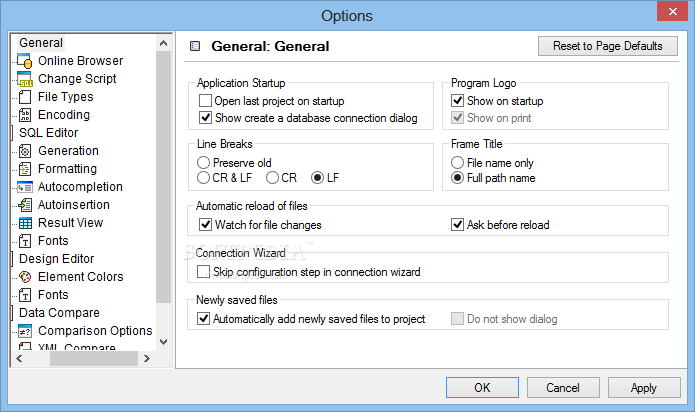Click the Fonts icon under SQL Editor
Viewport: 695px width, 412px height.
coord(25,241)
